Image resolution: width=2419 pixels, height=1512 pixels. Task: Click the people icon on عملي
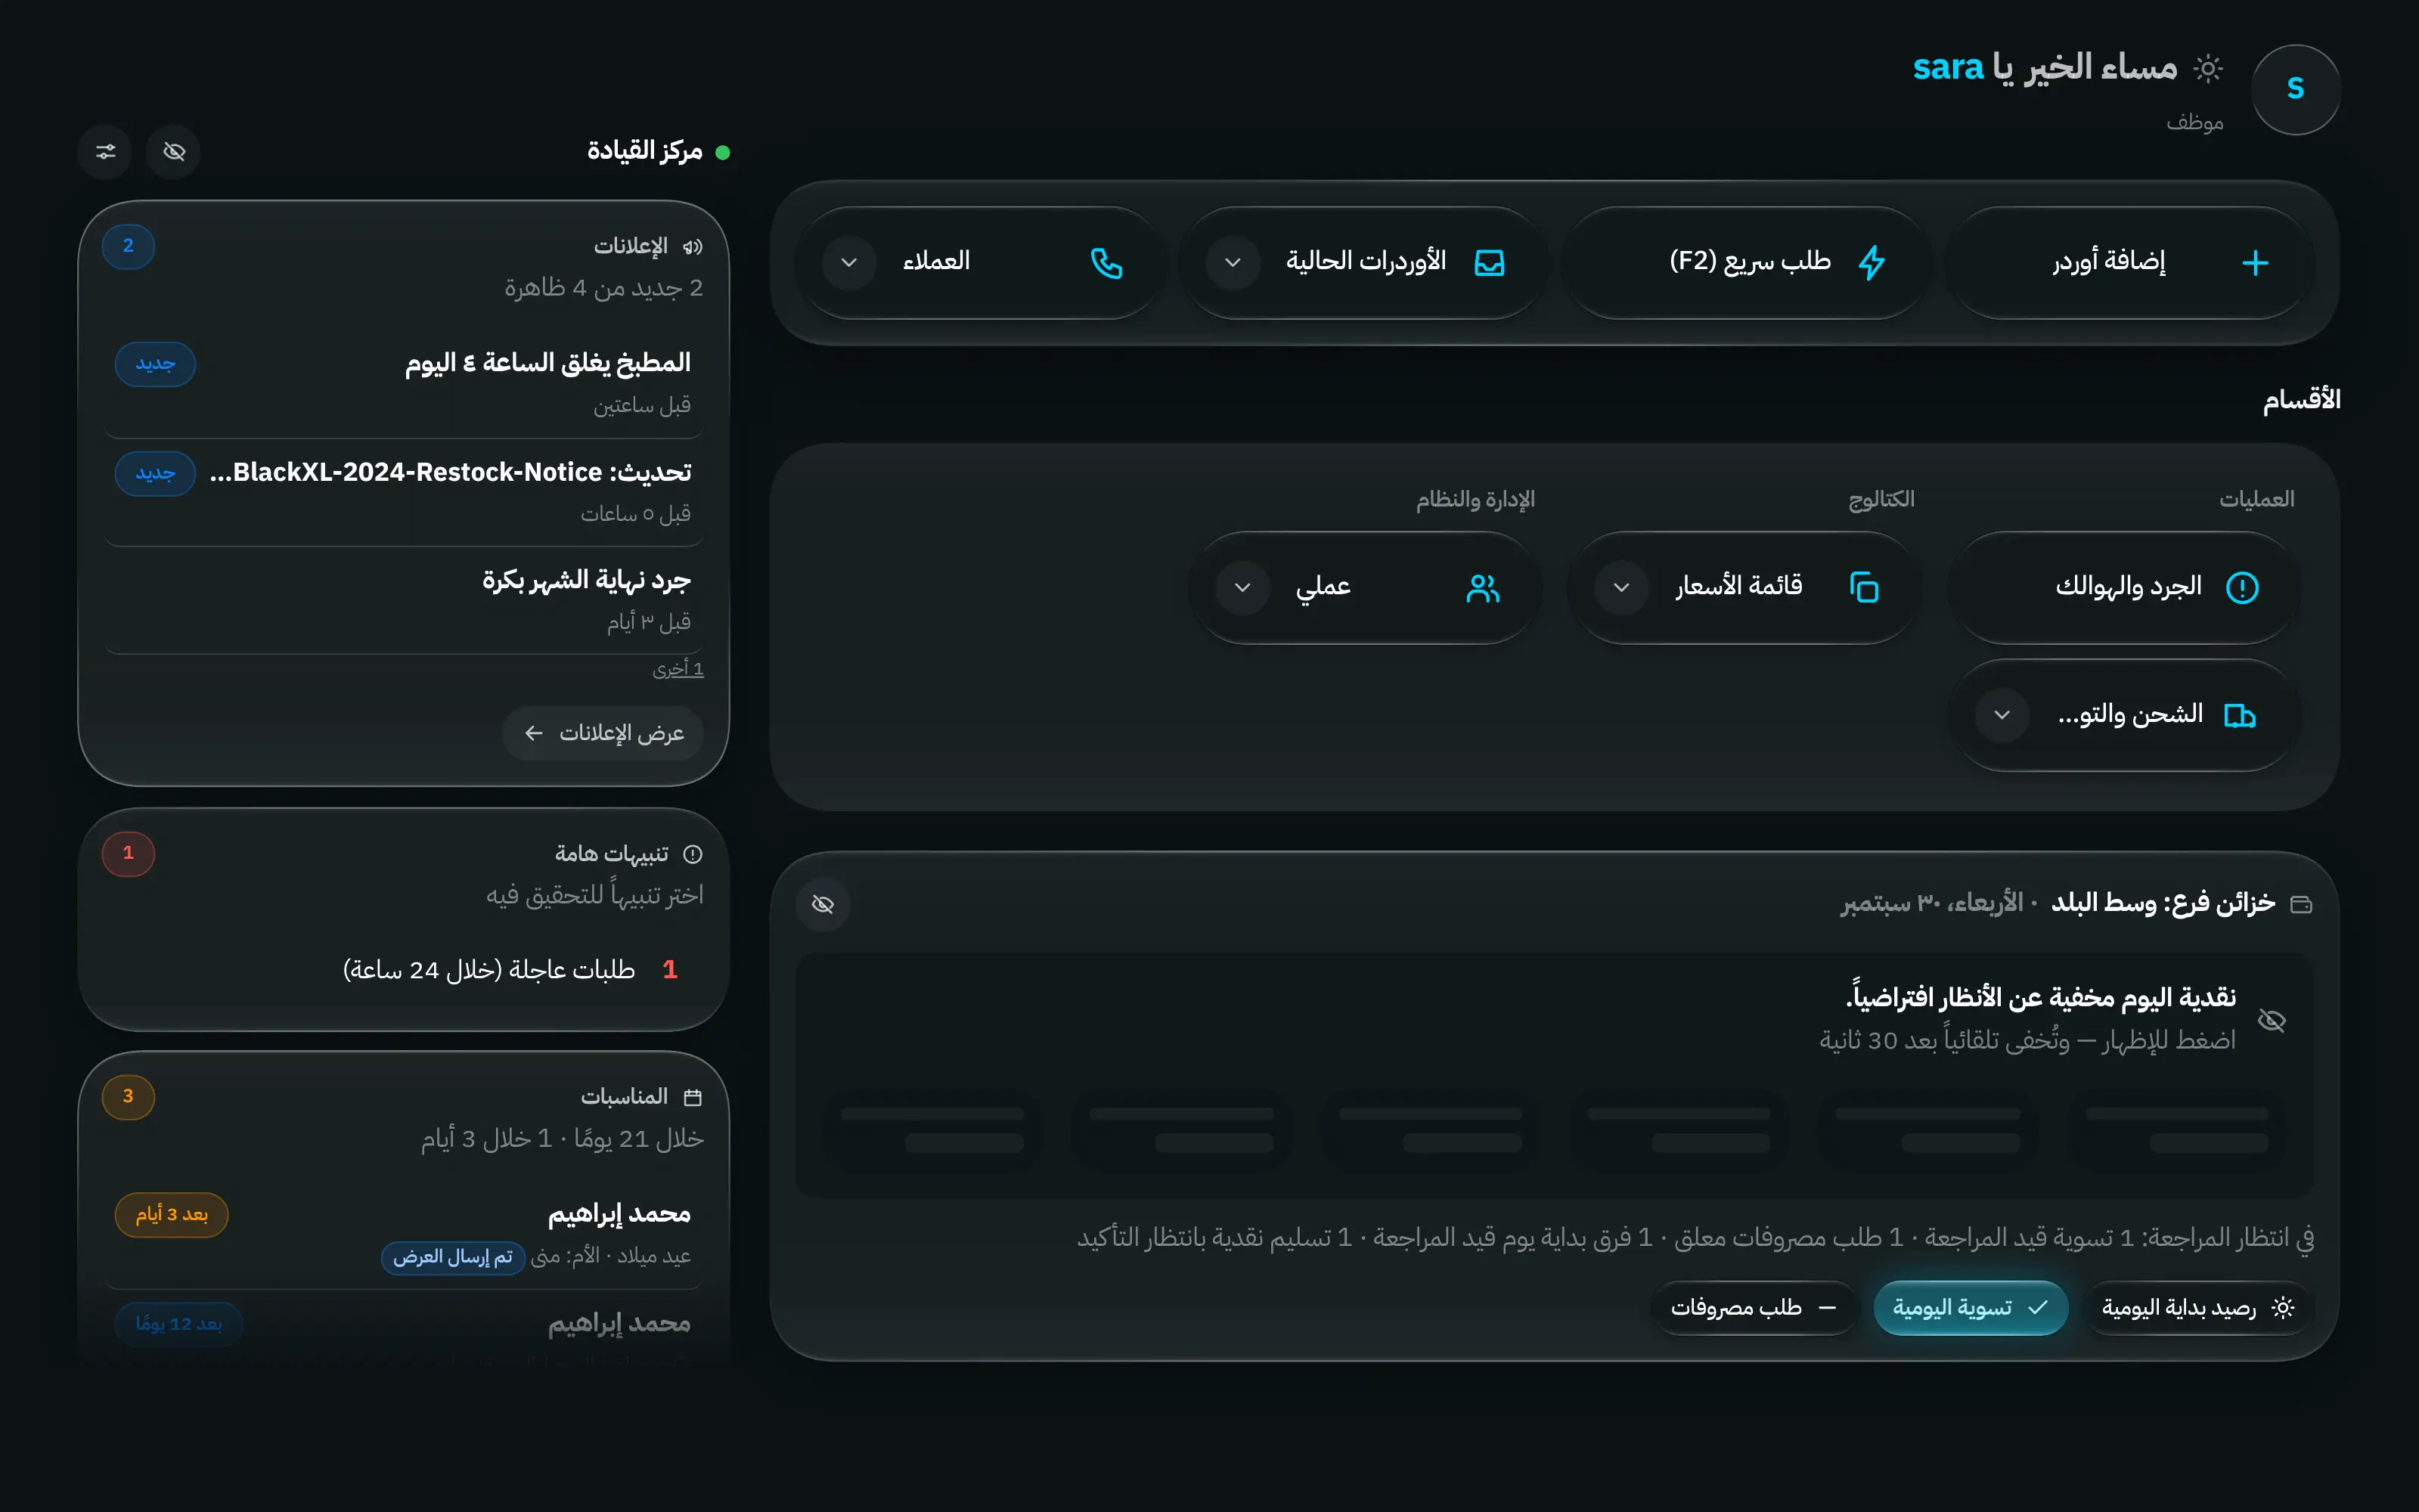tap(1483, 588)
